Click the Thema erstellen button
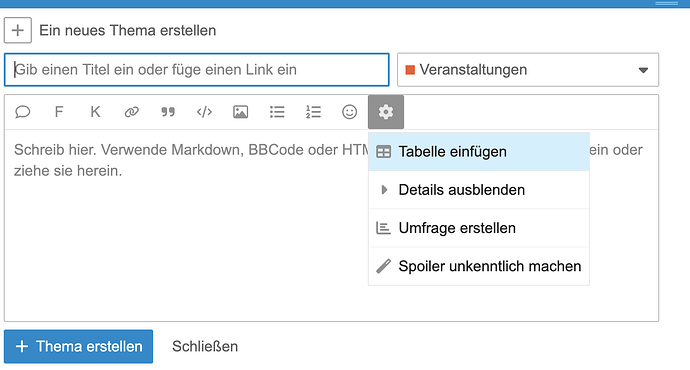 [79, 347]
